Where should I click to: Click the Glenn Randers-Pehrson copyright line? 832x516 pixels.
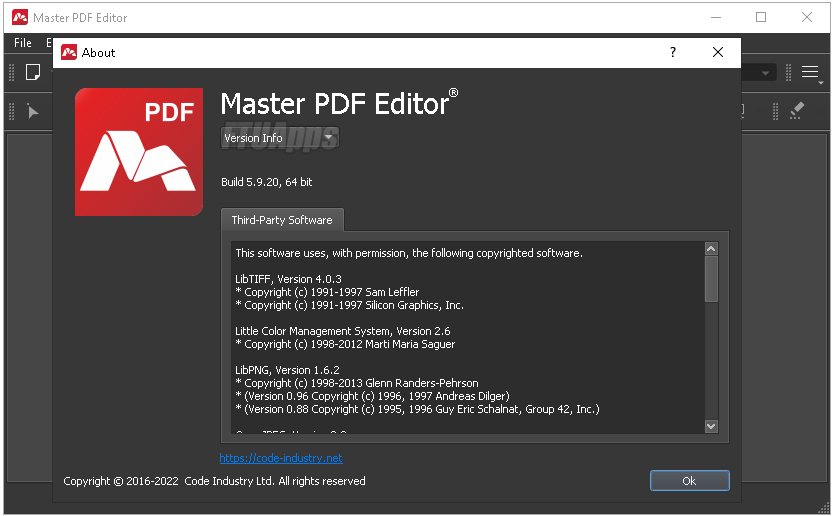point(357,383)
